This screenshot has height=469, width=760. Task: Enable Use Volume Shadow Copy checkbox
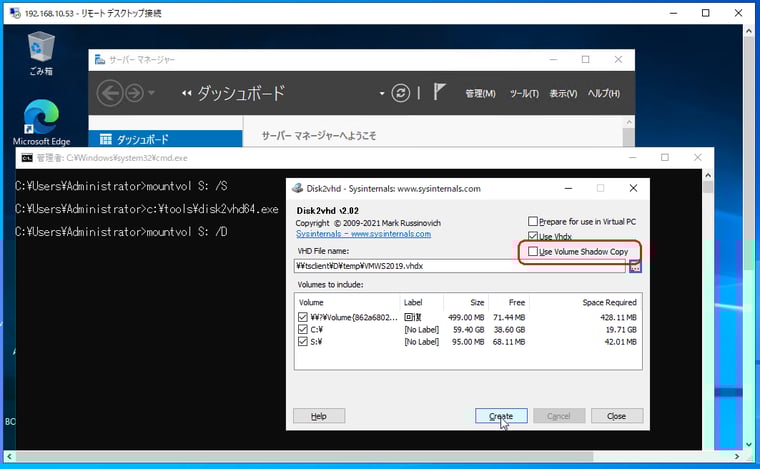[533, 251]
